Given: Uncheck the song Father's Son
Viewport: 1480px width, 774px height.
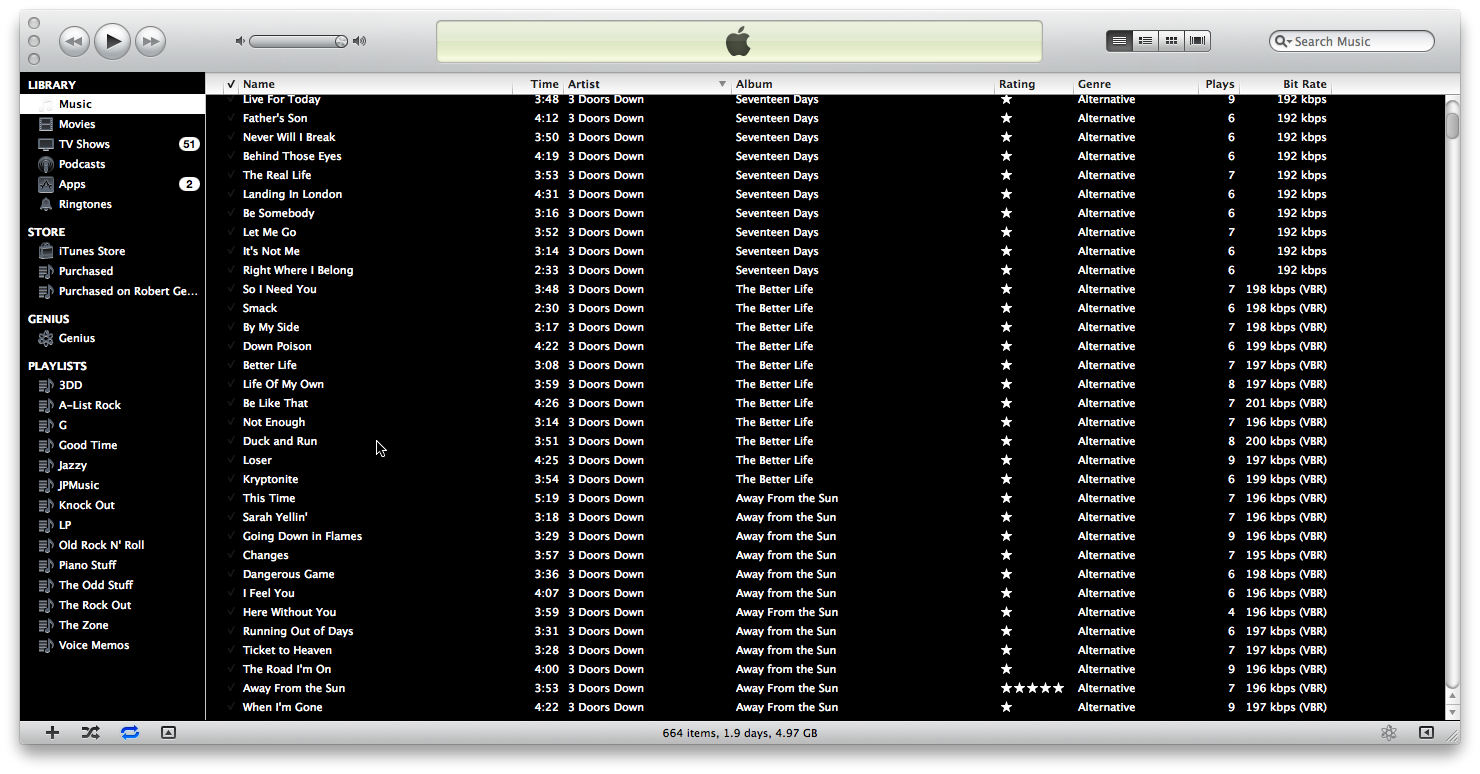Looking at the screenshot, I should click(231, 118).
